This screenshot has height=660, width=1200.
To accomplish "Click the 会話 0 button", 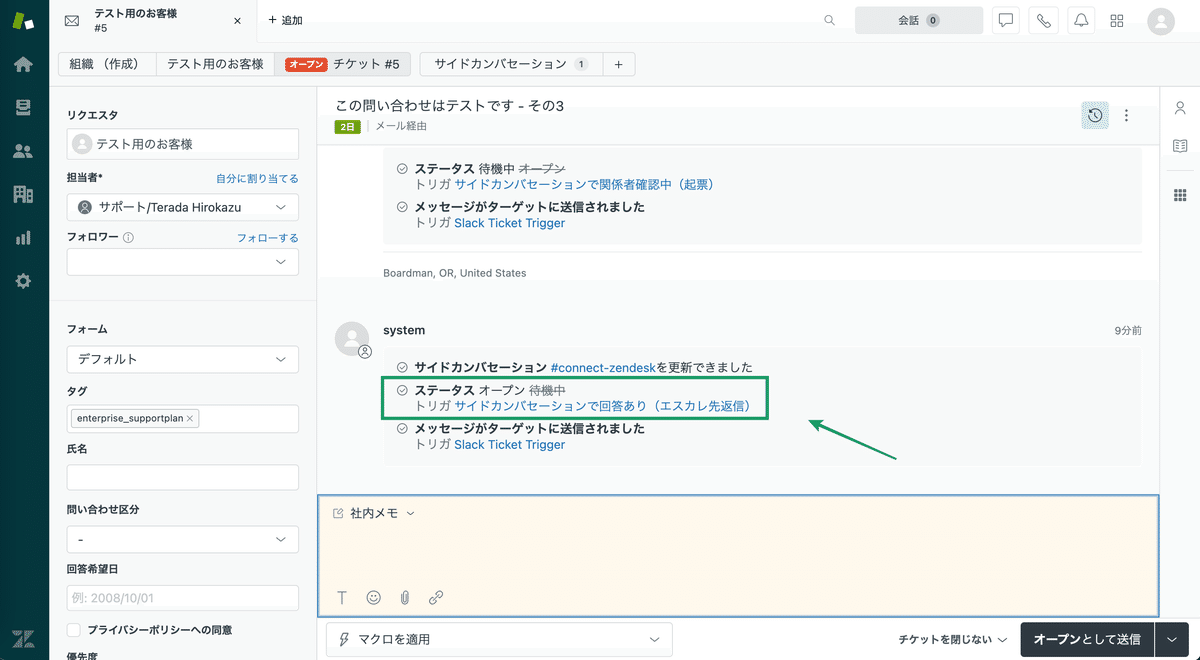I will coord(918,20).
